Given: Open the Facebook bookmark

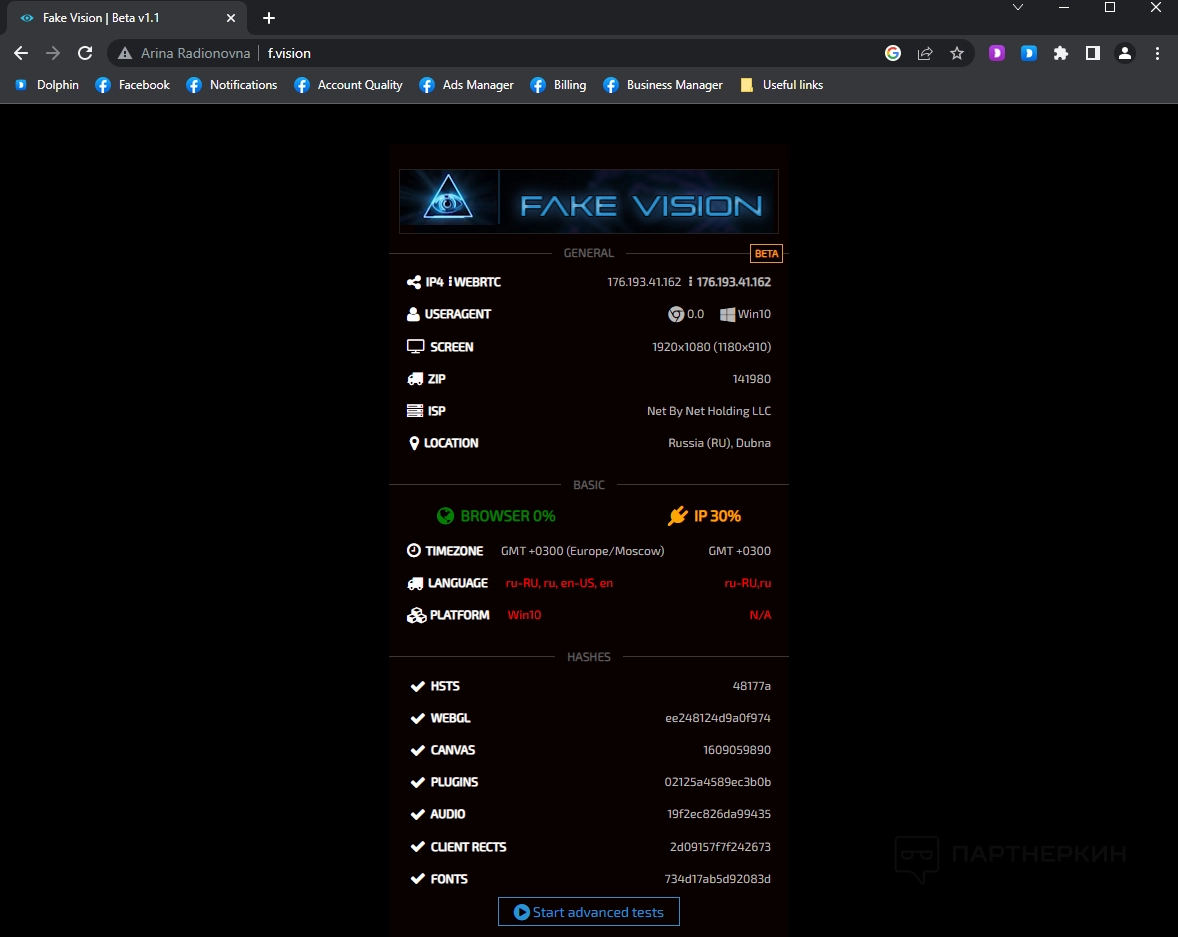Looking at the screenshot, I should (x=133, y=85).
